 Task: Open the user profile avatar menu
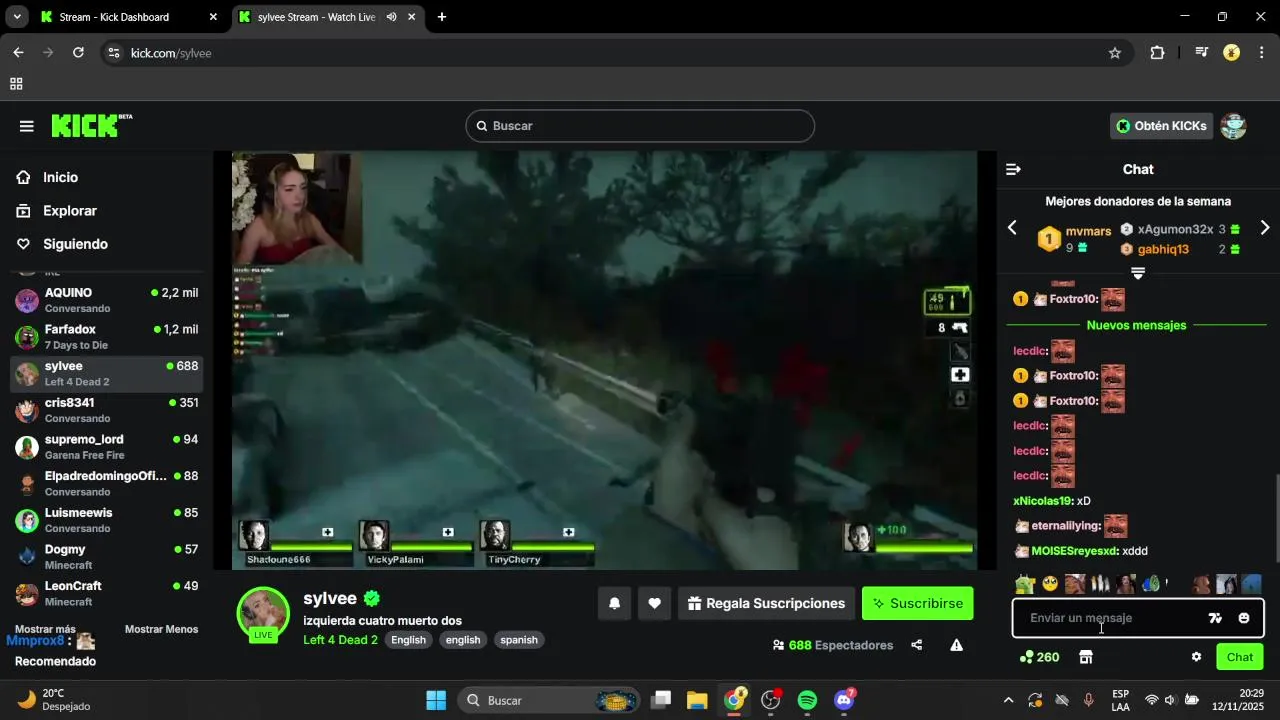[1234, 126]
